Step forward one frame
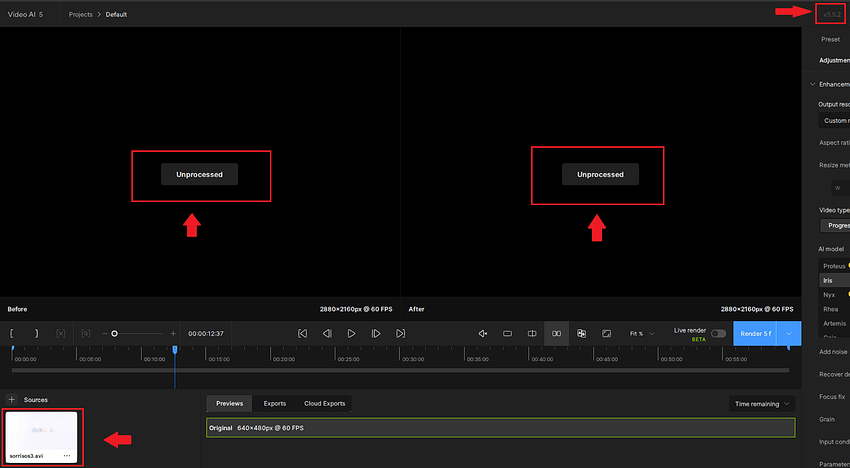The height and width of the screenshot is (468, 850). point(376,333)
